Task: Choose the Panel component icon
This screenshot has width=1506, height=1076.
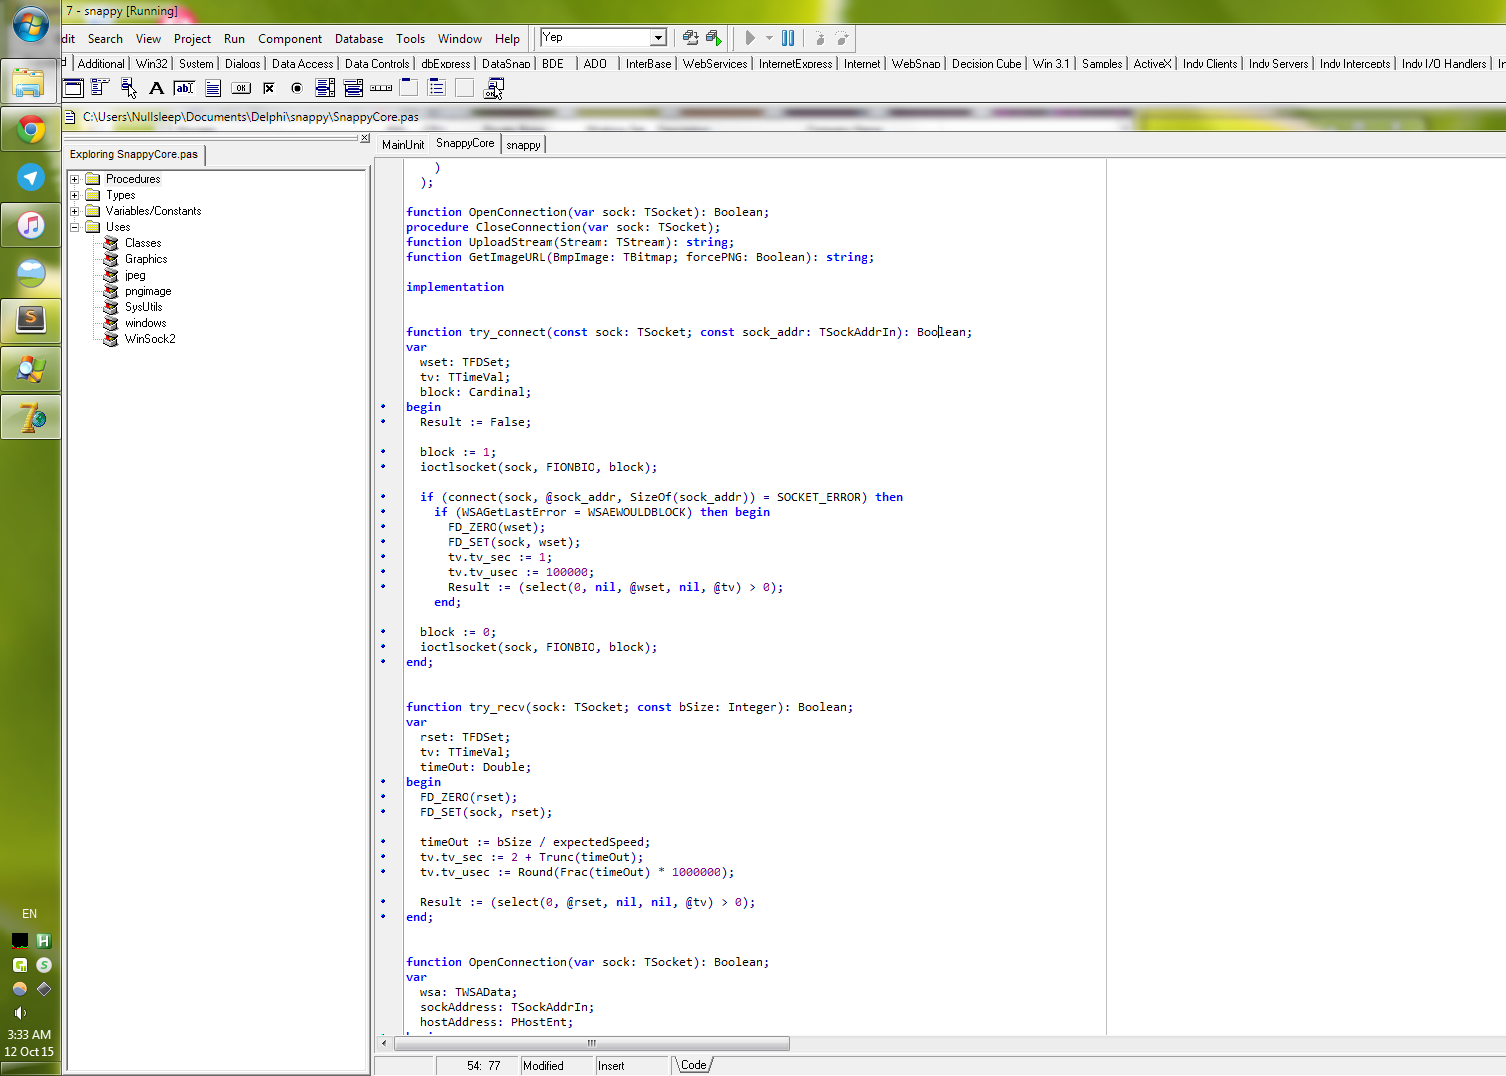Action: click(465, 88)
